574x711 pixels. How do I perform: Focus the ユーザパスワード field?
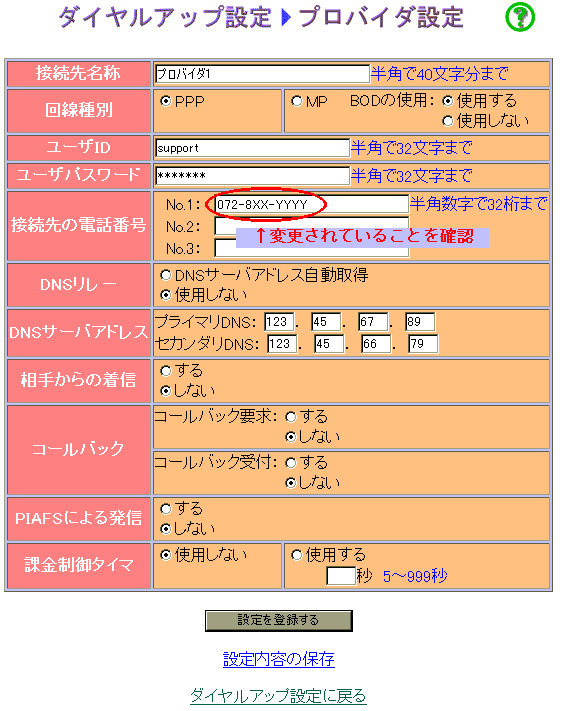click(x=252, y=175)
